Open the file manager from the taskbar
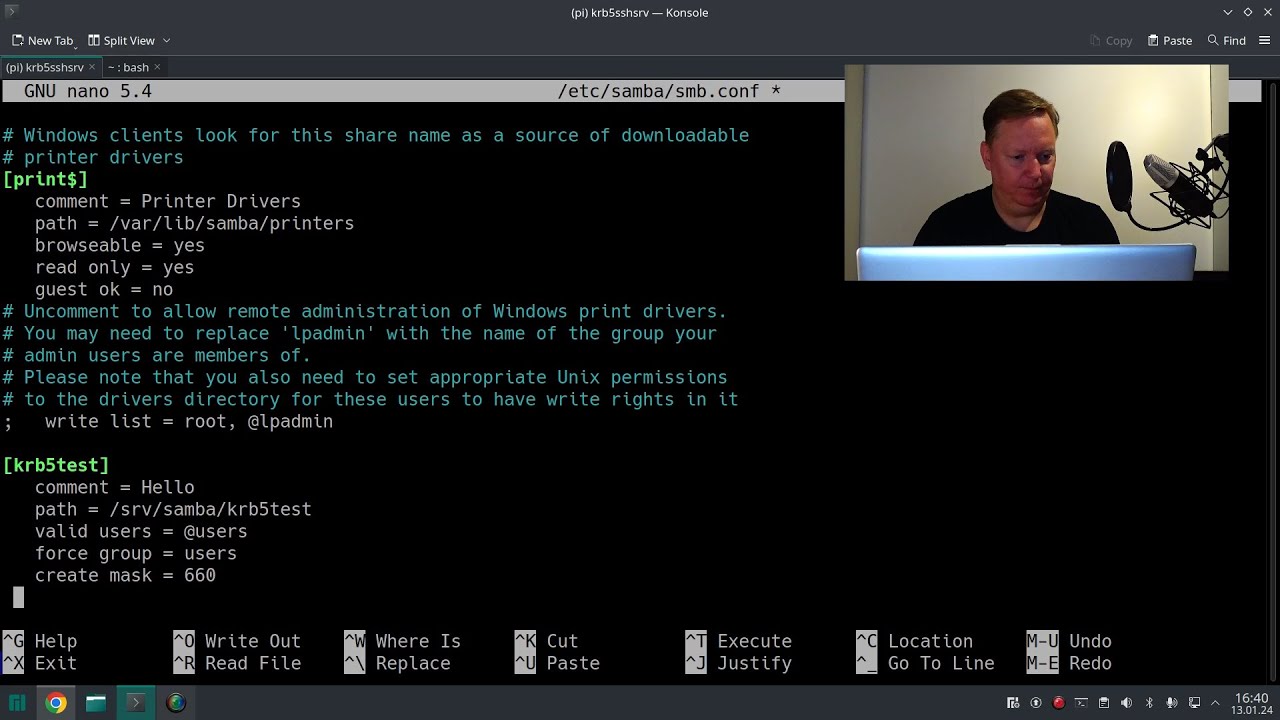This screenshot has width=1280, height=720. 96,703
